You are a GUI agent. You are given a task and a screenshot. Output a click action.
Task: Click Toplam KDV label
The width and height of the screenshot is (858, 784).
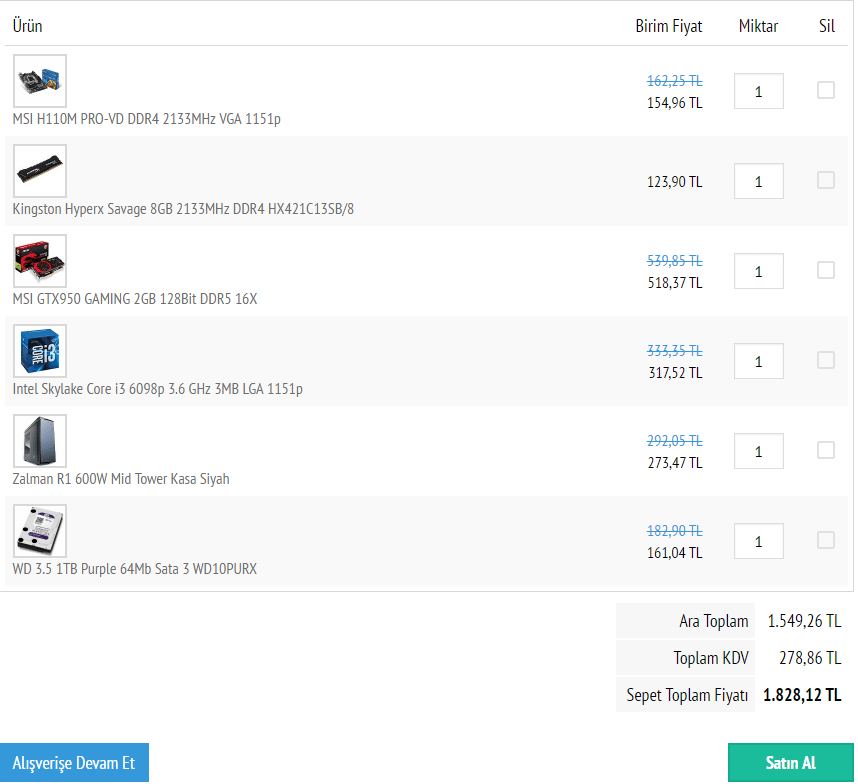pos(711,658)
